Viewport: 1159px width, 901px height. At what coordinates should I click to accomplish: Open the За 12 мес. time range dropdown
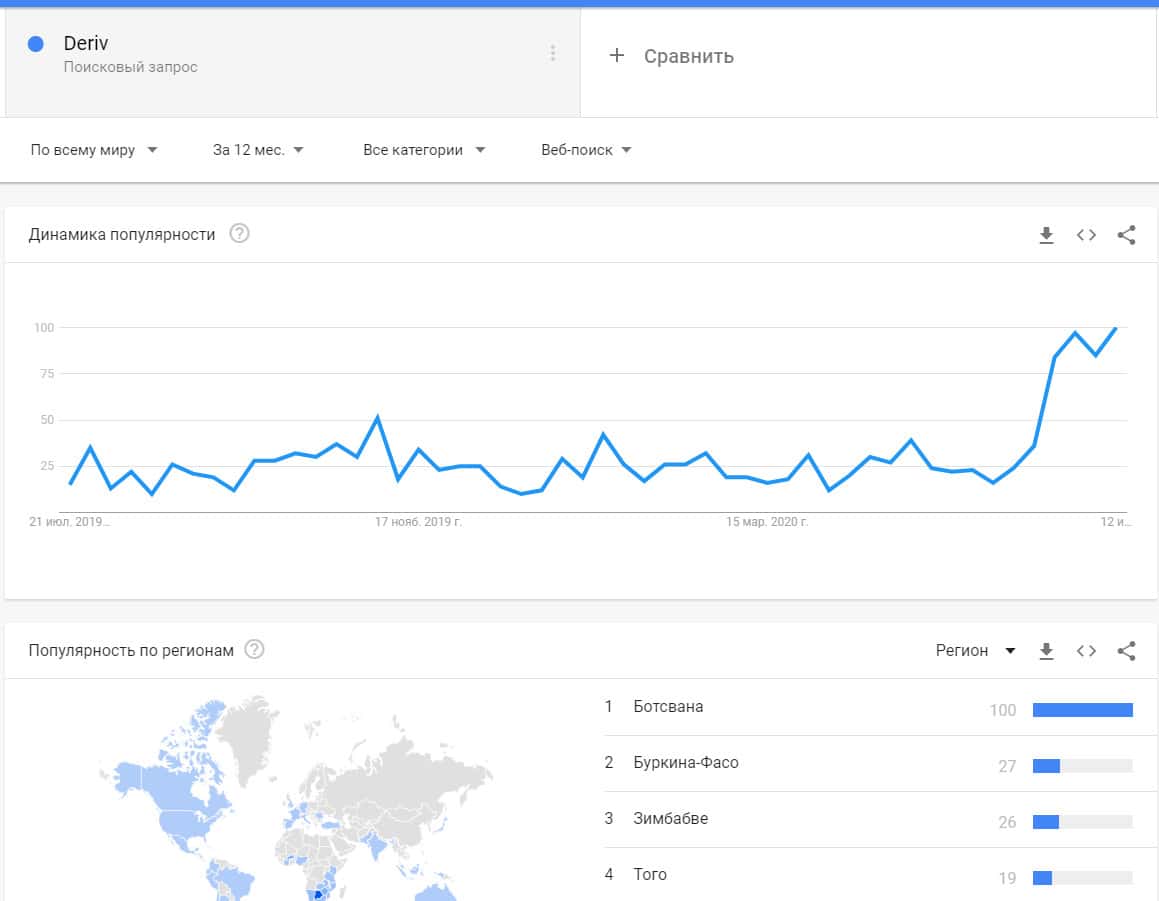tap(258, 150)
